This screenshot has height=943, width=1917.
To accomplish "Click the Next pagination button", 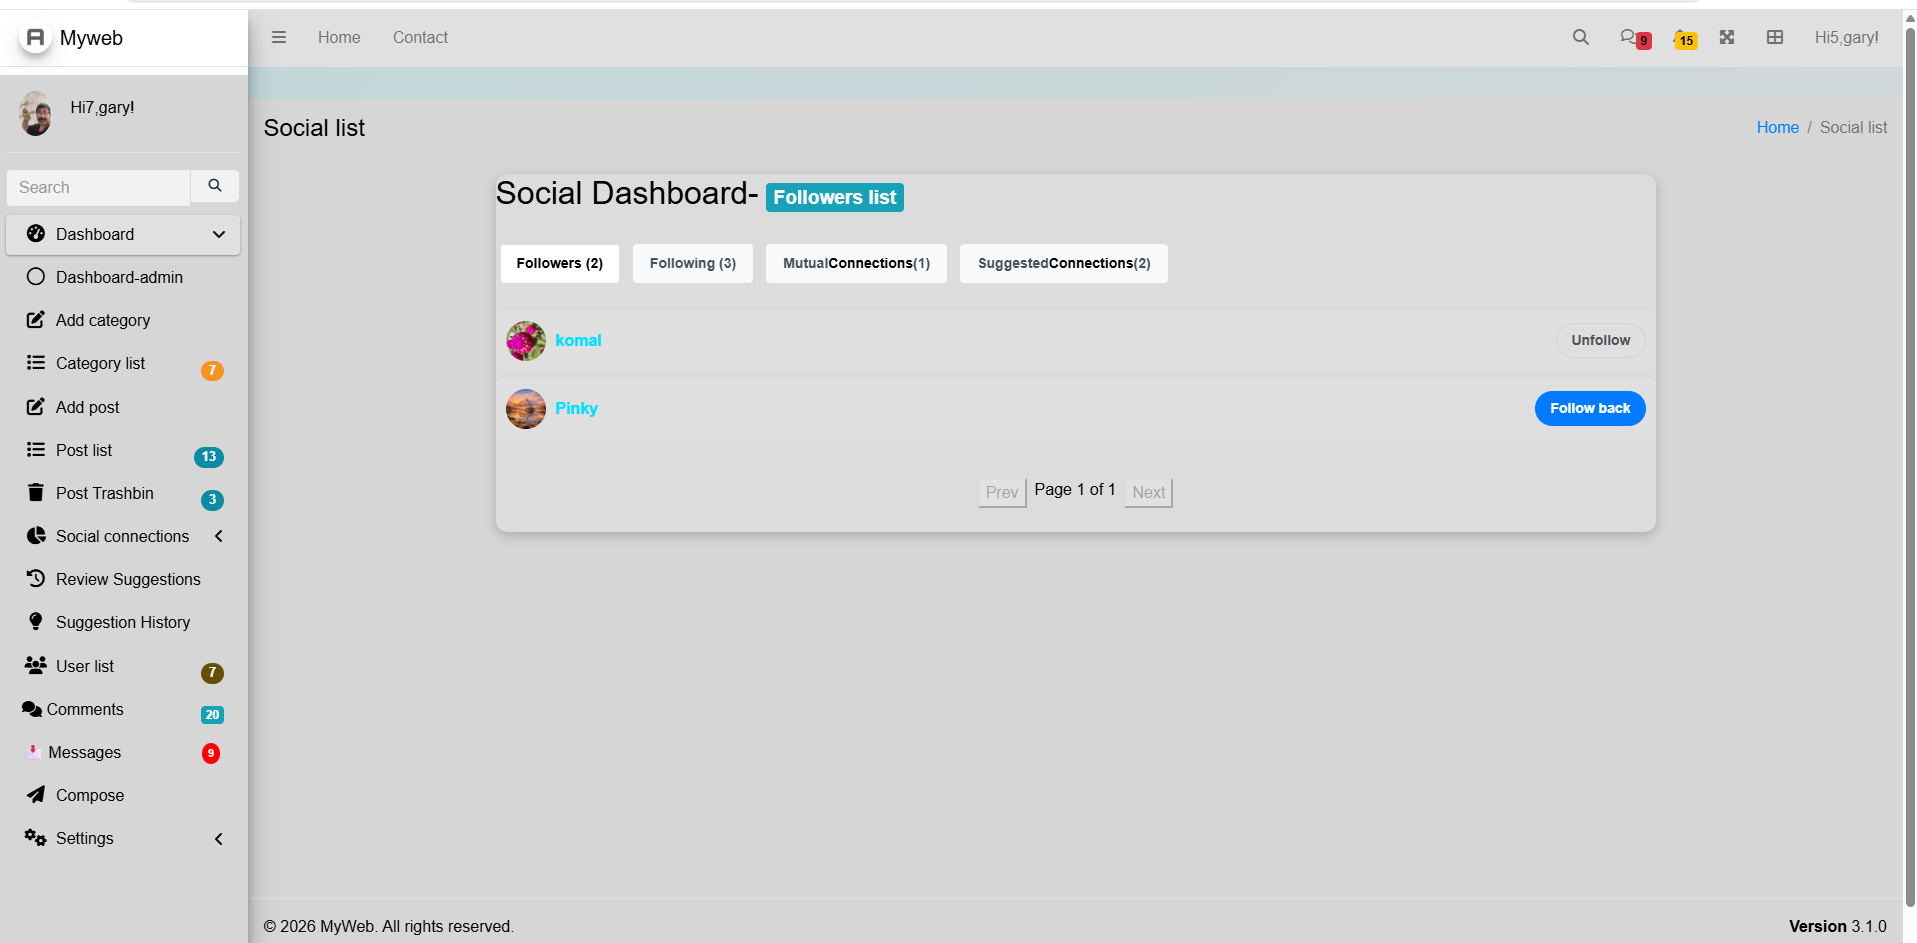I will [1148, 492].
